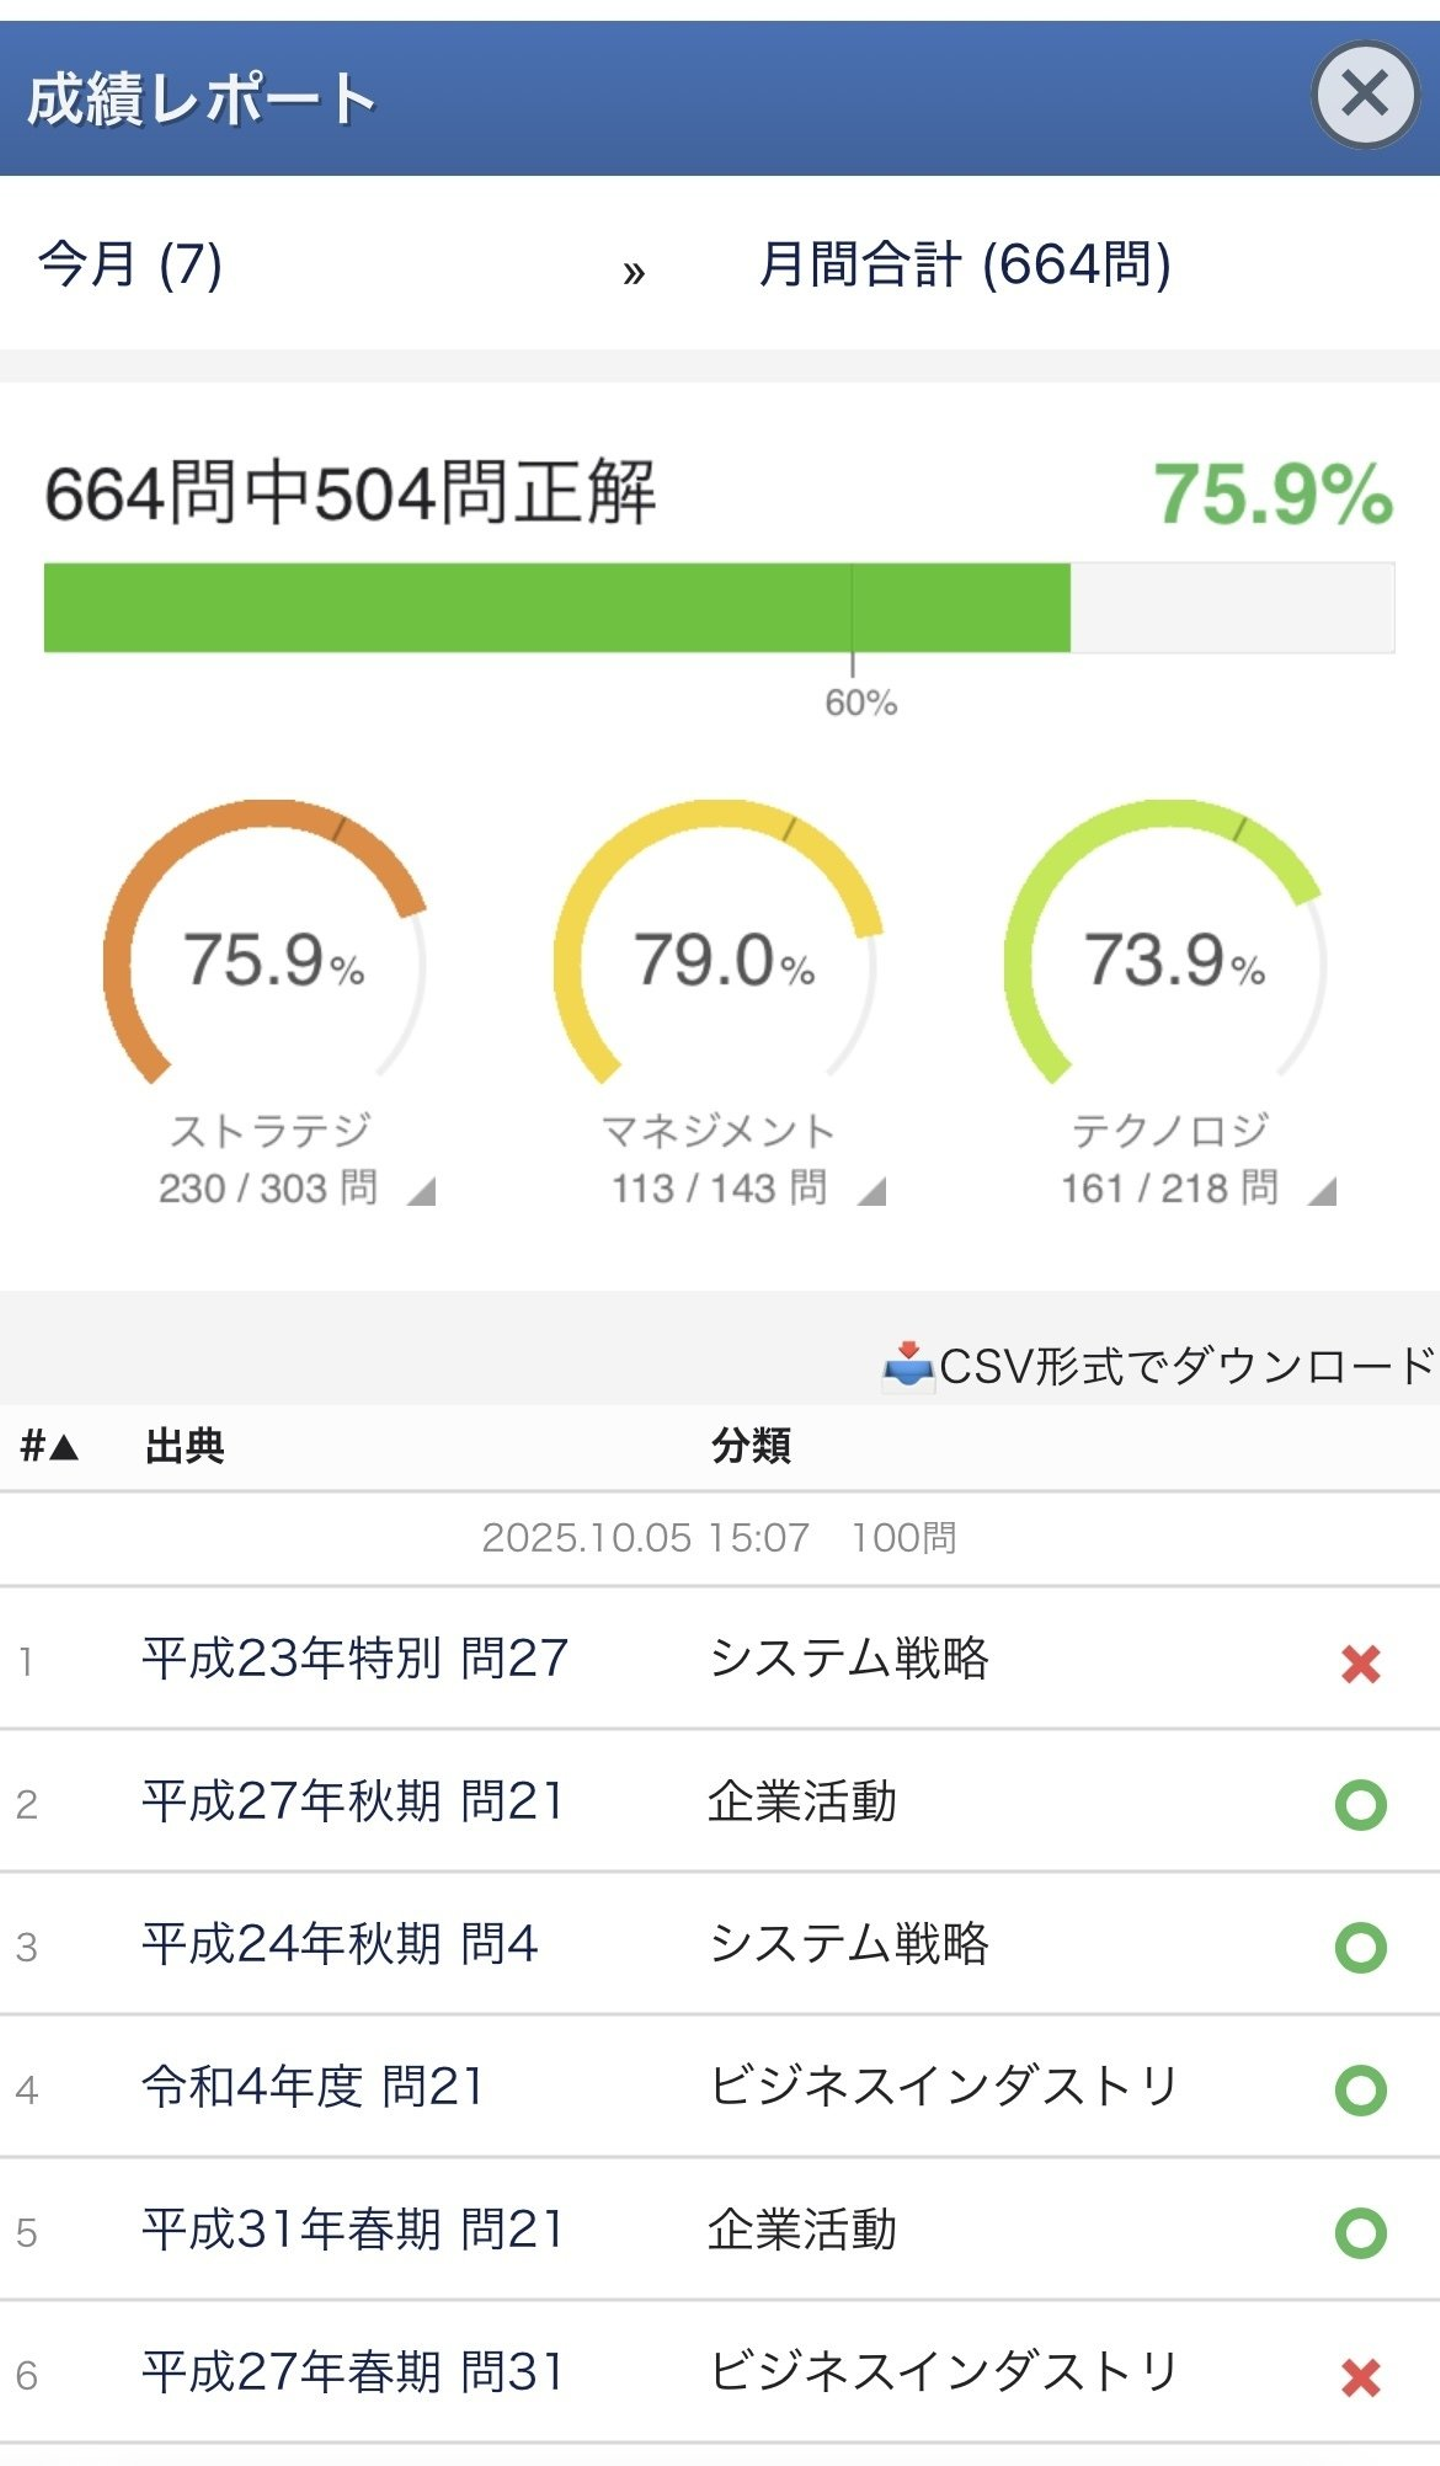Click green circle for 平成24年秋期 問4
1440x2466 pixels.
pos(1360,1947)
